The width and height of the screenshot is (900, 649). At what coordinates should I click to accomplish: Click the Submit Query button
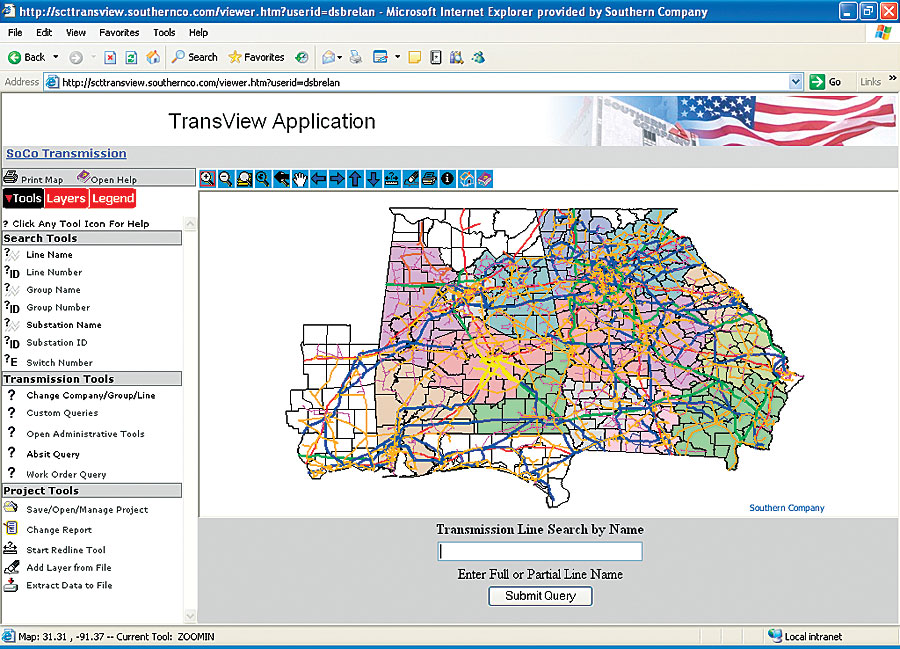tap(540, 596)
